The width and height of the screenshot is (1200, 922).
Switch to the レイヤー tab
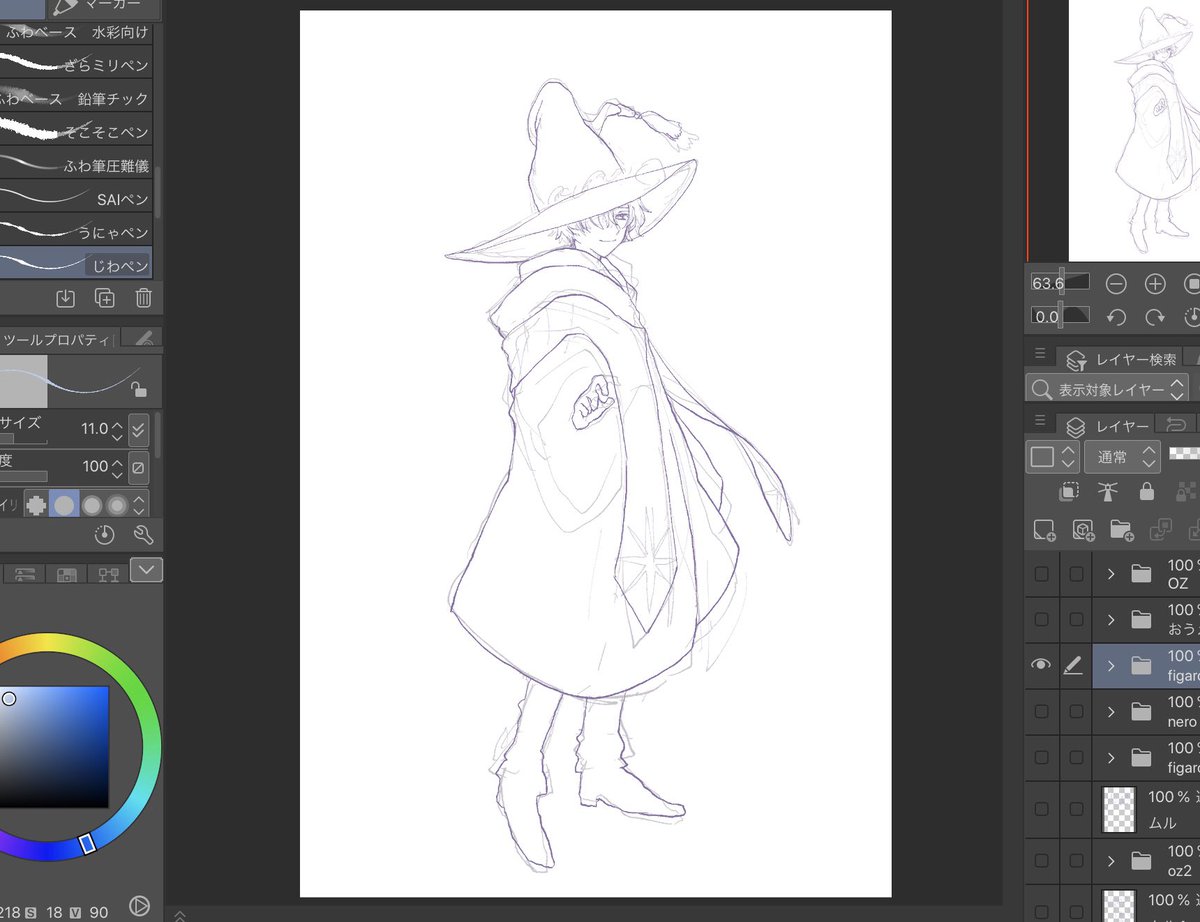[1109, 426]
